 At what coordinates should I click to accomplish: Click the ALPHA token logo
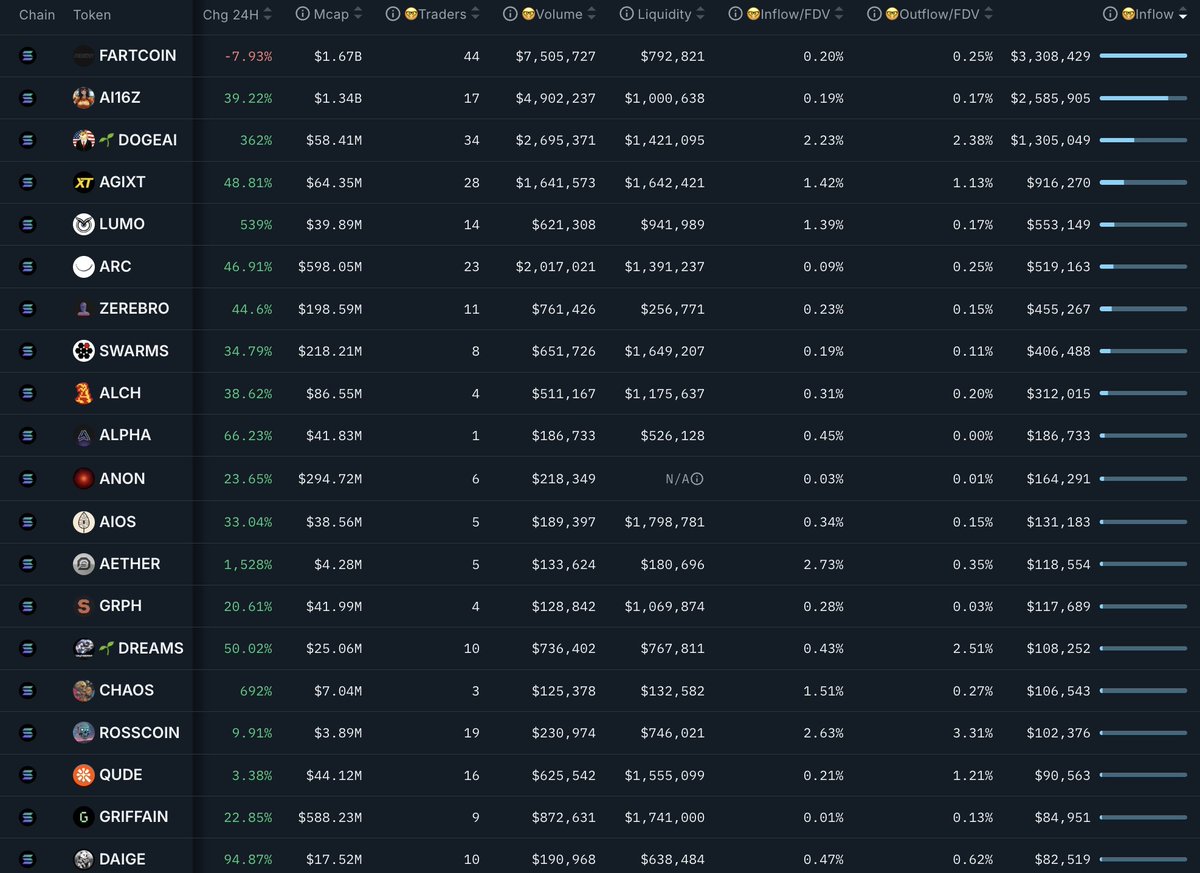(x=84, y=436)
